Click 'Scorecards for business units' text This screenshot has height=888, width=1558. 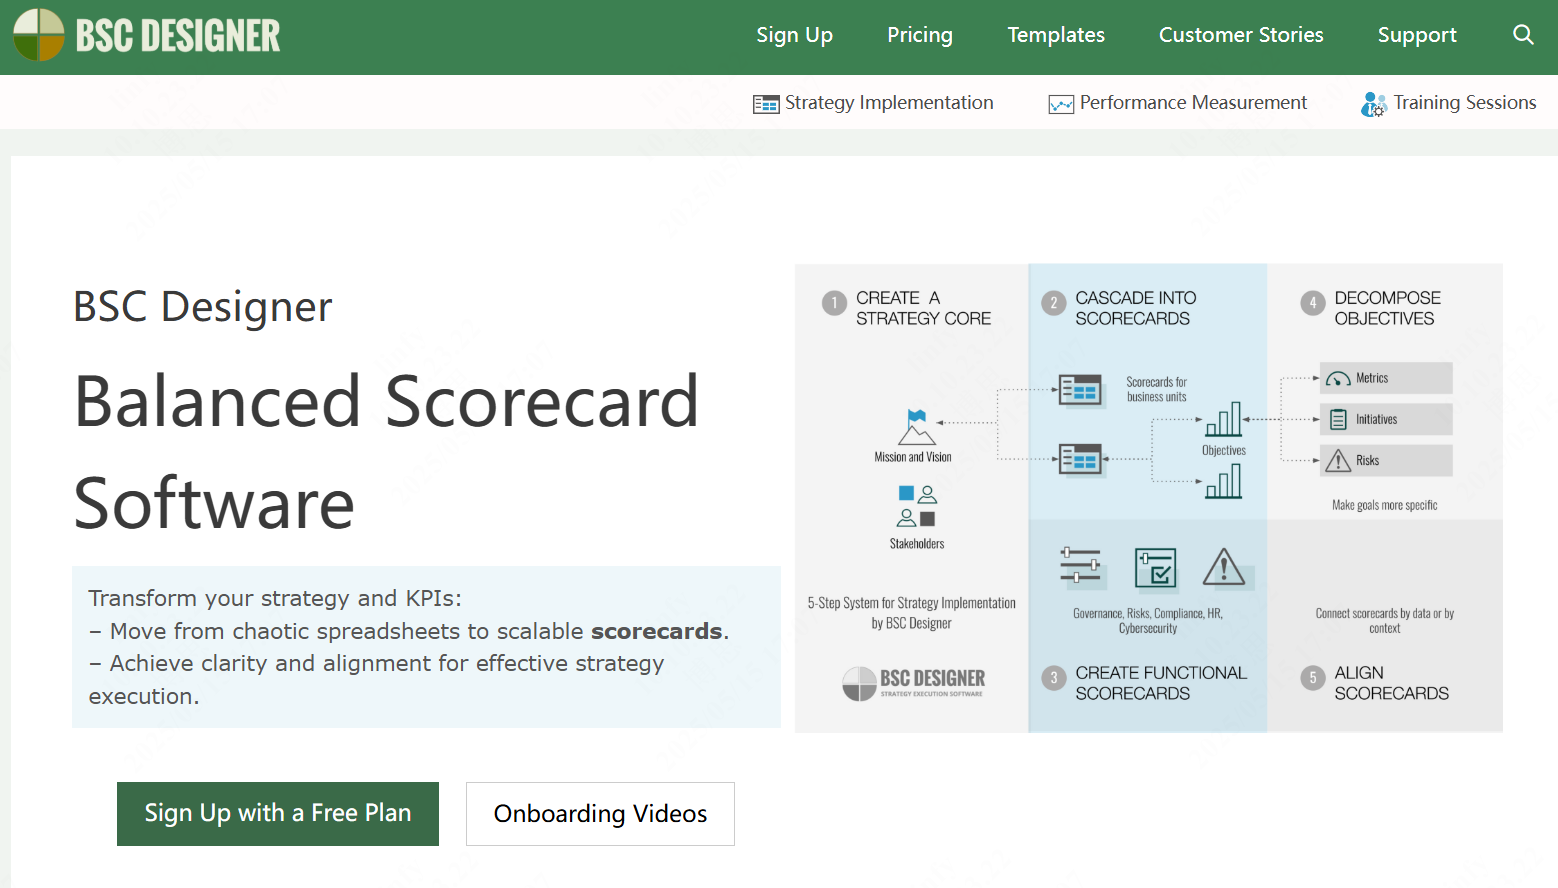coord(1156,390)
